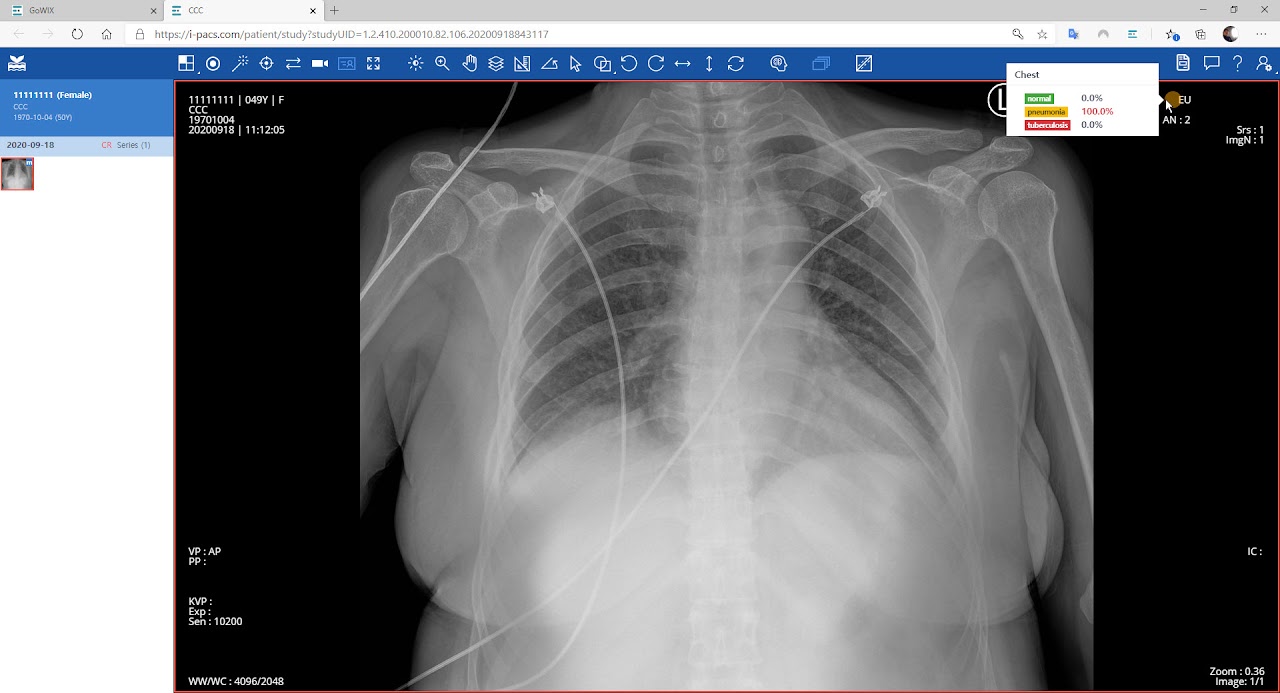Click the brightness/window level tool
The height and width of the screenshot is (693, 1280).
tap(415, 64)
